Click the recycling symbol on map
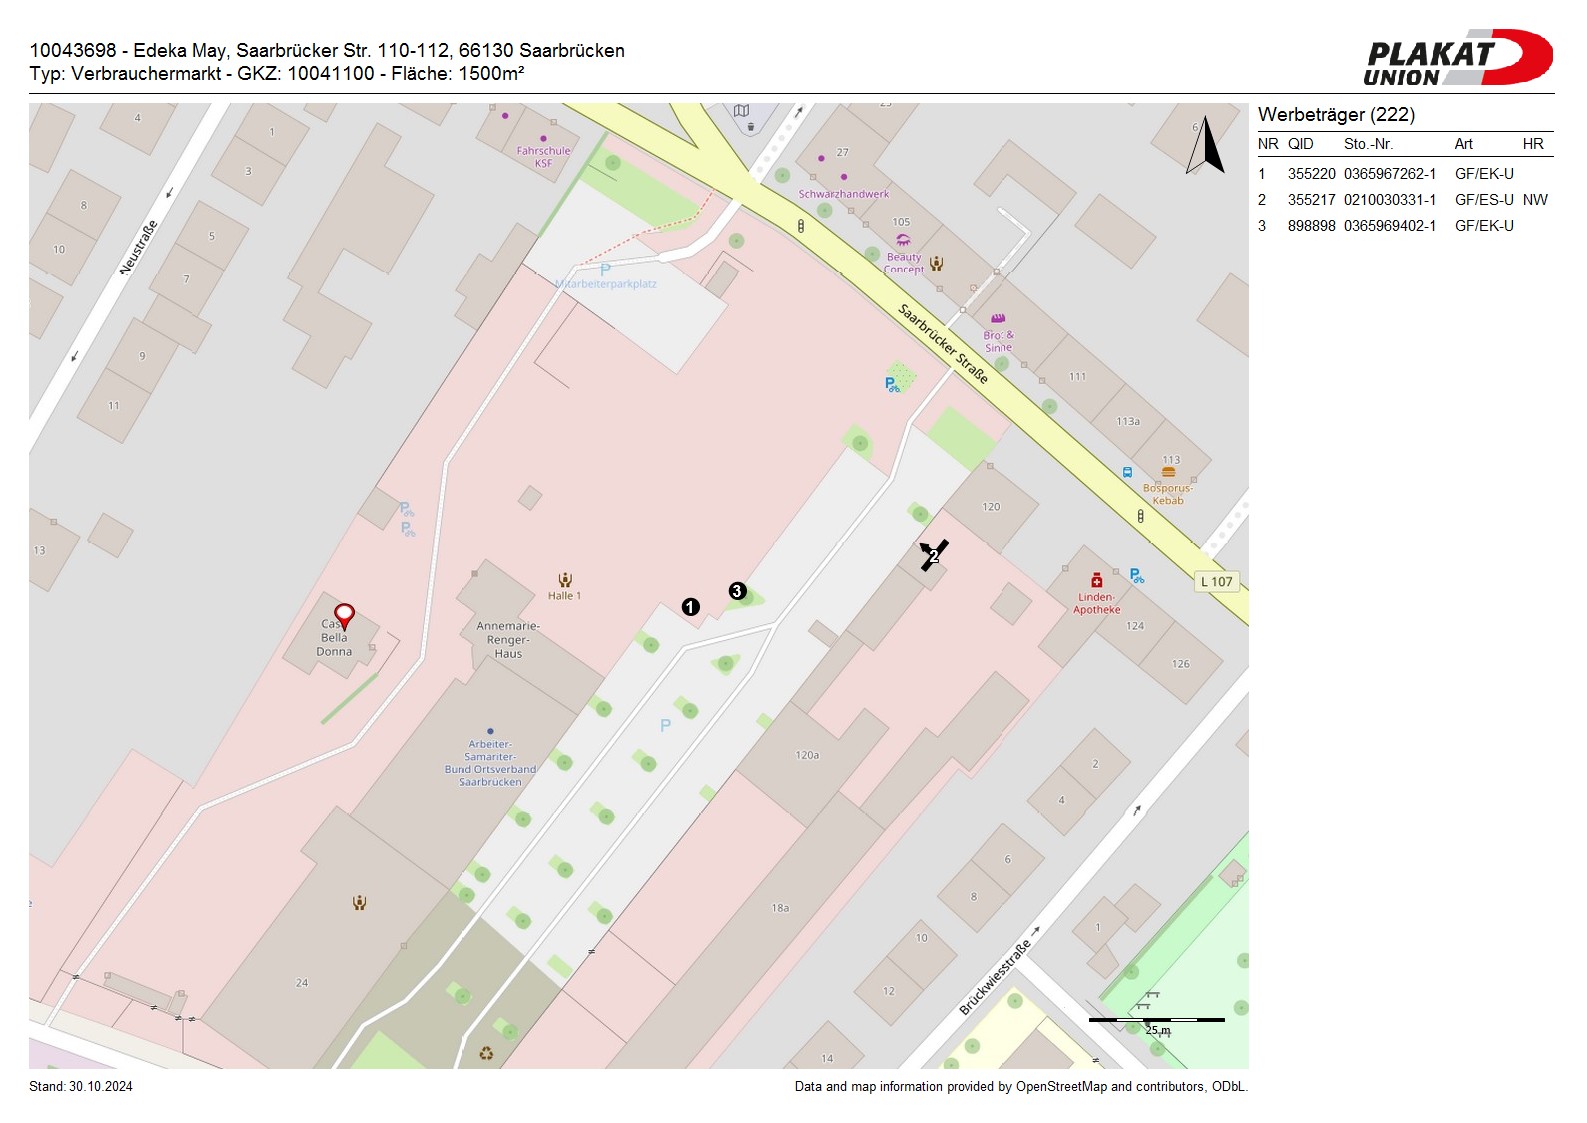This screenshot has width=1587, height=1123. tap(486, 1053)
